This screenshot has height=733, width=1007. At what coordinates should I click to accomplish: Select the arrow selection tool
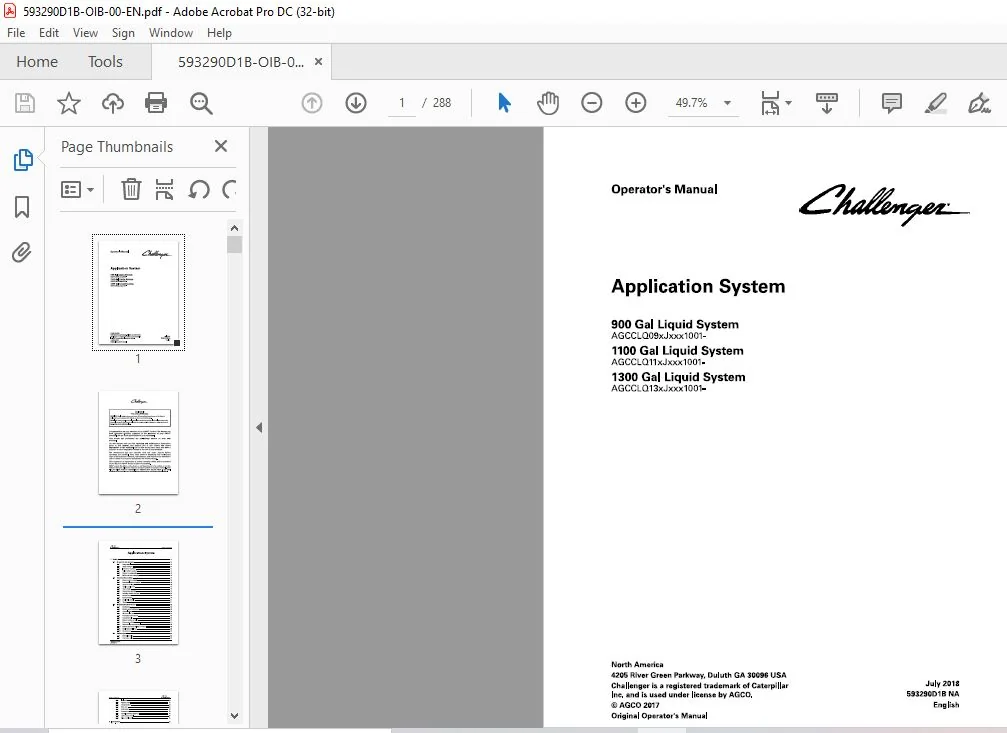(504, 103)
